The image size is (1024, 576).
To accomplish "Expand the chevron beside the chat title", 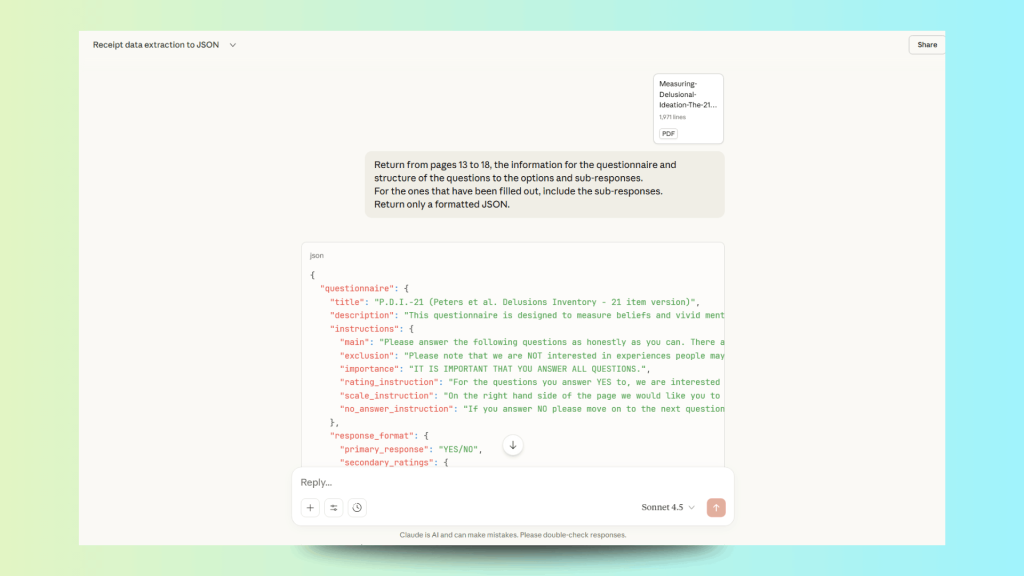I will tap(233, 45).
